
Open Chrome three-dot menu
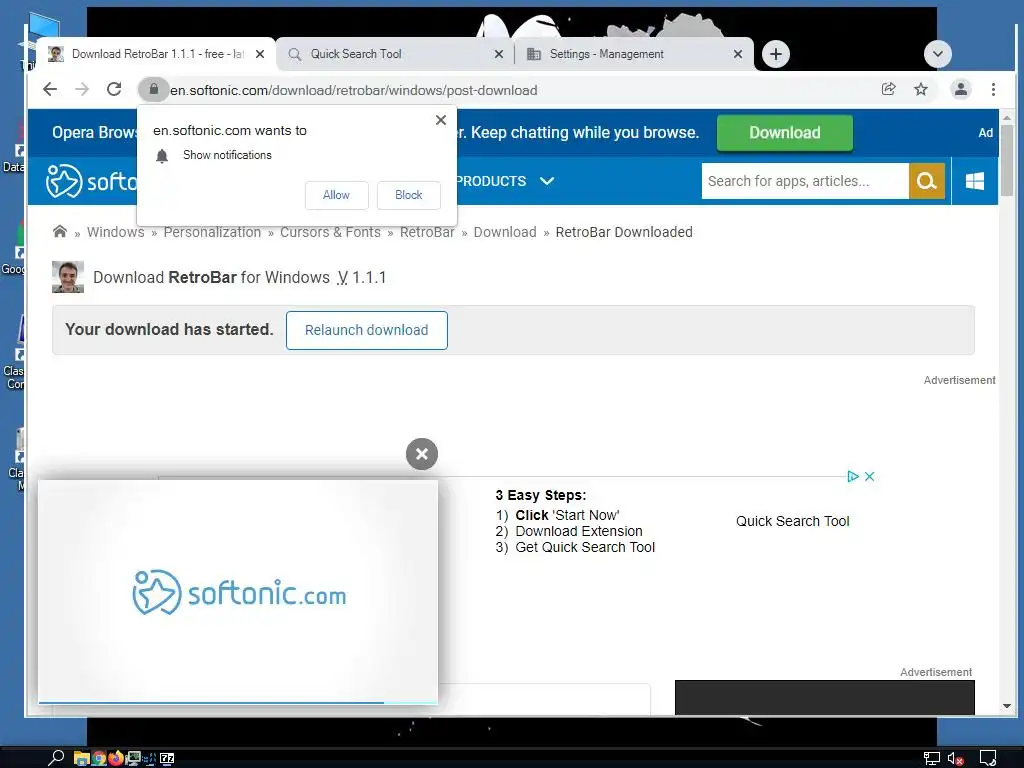click(993, 89)
